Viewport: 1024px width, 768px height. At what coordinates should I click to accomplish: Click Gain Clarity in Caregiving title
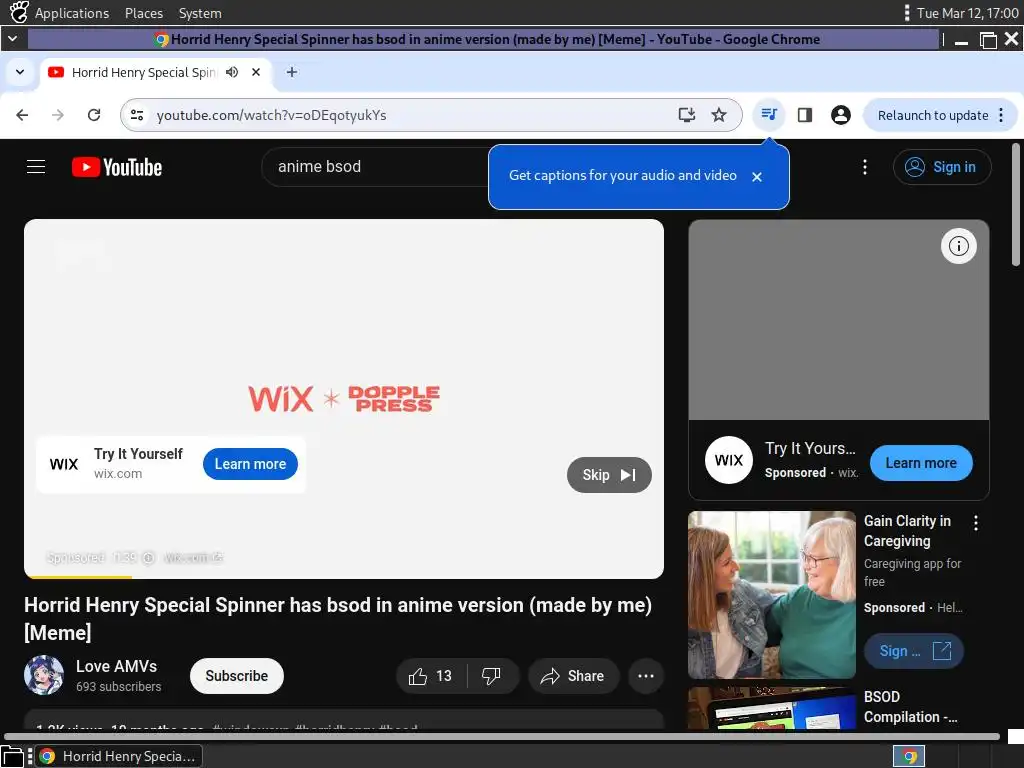[x=908, y=531]
